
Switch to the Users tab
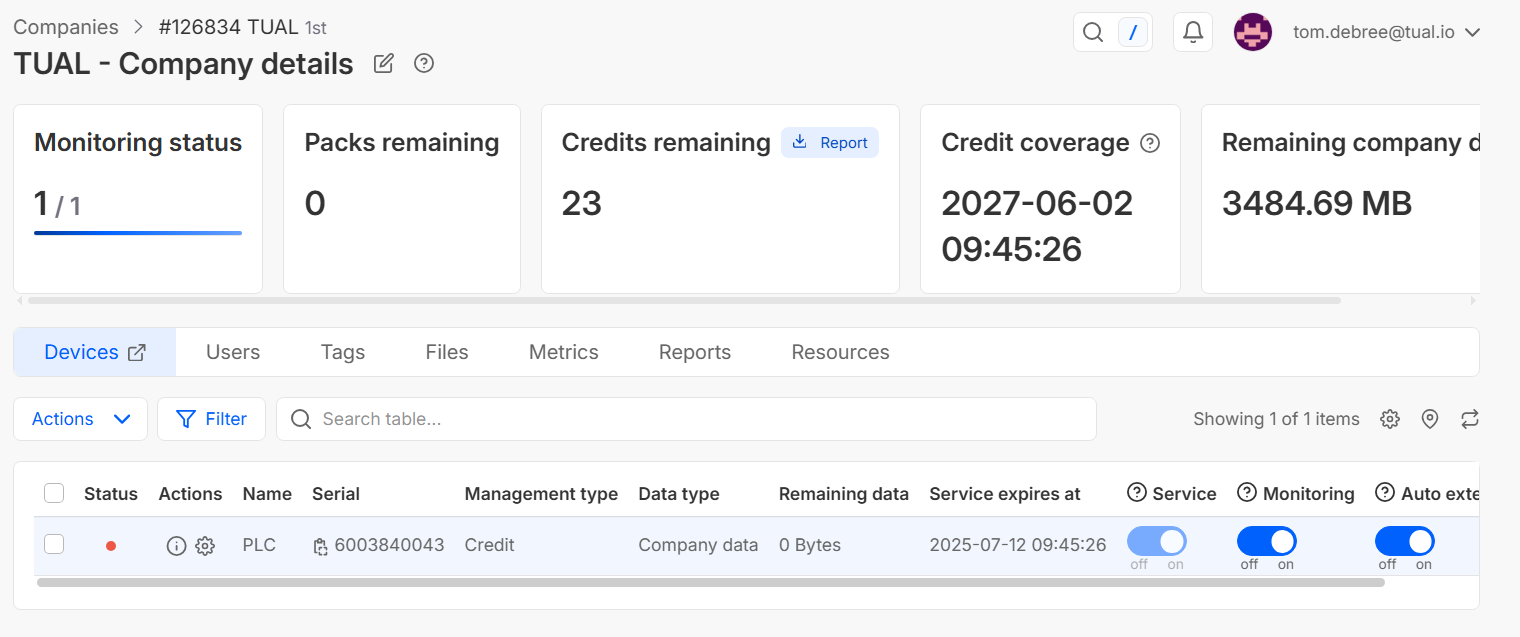233,352
